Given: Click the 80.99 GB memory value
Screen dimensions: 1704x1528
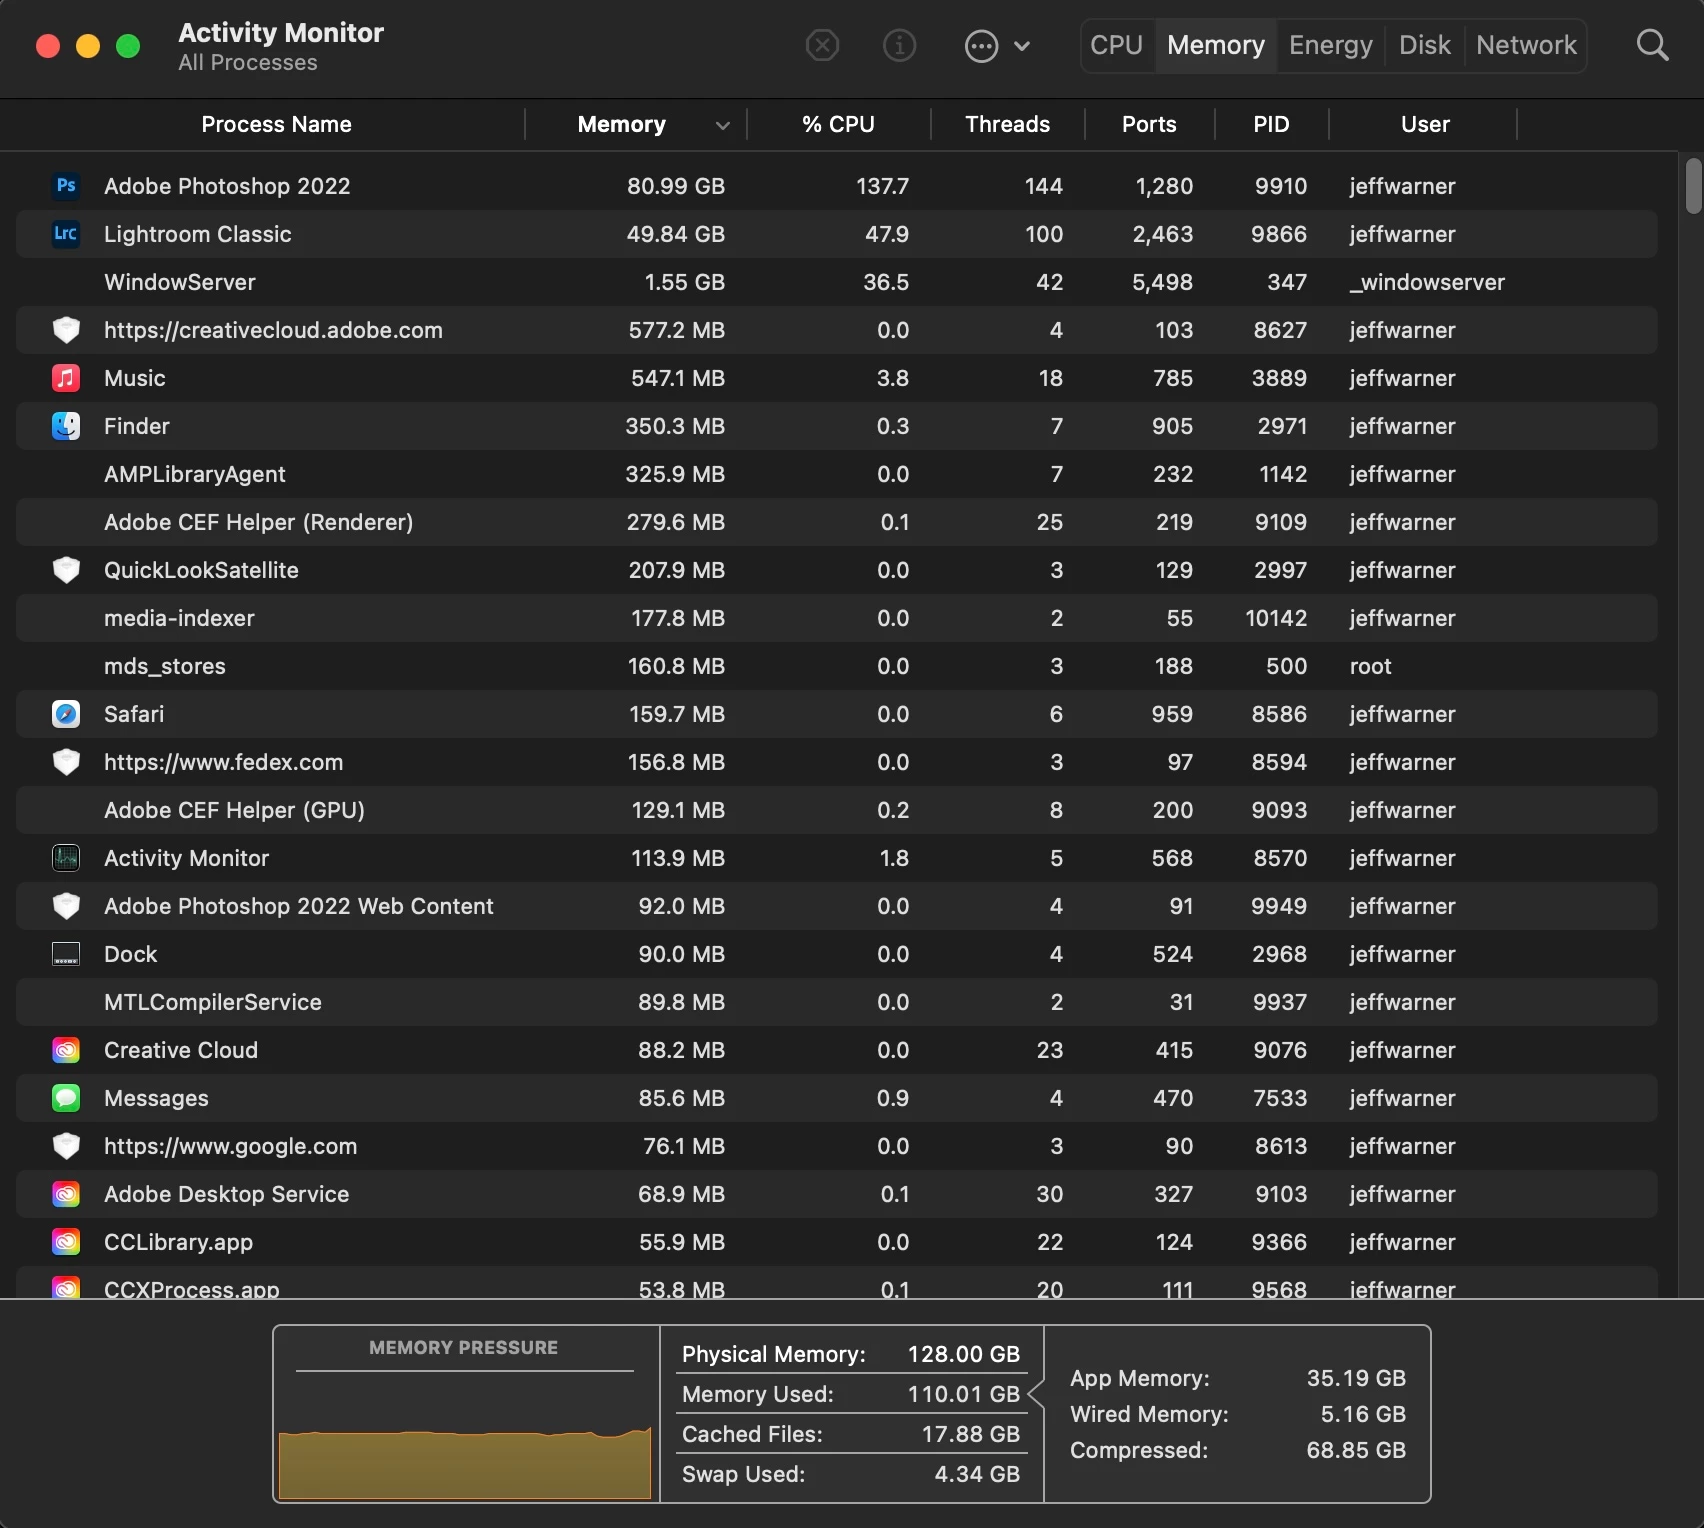Looking at the screenshot, I should (676, 186).
